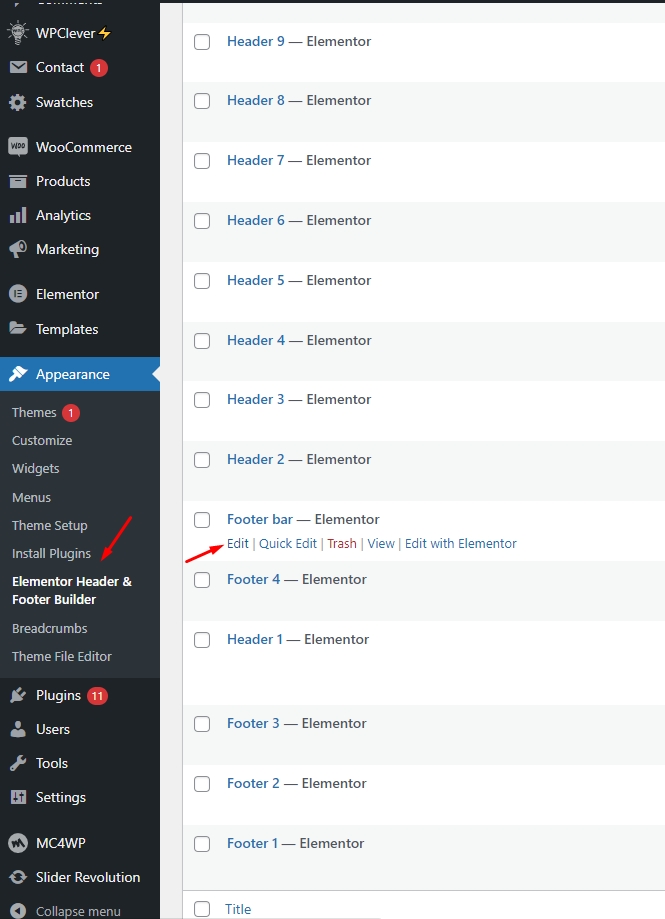Open the Themes submenu item
The width and height of the screenshot is (665, 919).
34,412
